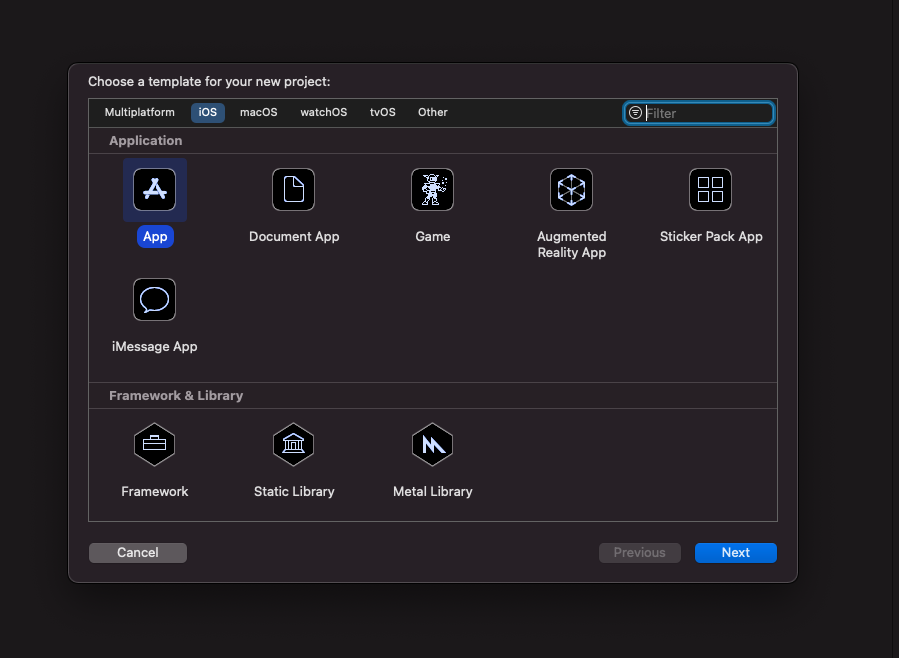Click the "Metal Library" label text
Image resolution: width=899 pixels, height=658 pixels.
[x=433, y=491]
